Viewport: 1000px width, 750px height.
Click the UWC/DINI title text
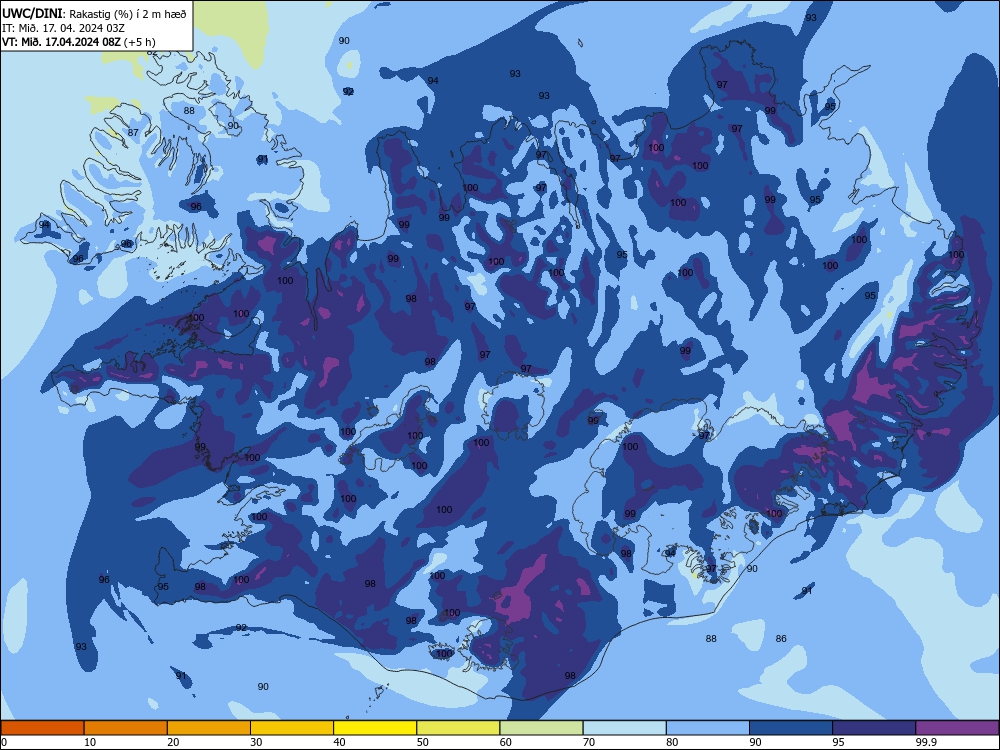(x=33, y=13)
